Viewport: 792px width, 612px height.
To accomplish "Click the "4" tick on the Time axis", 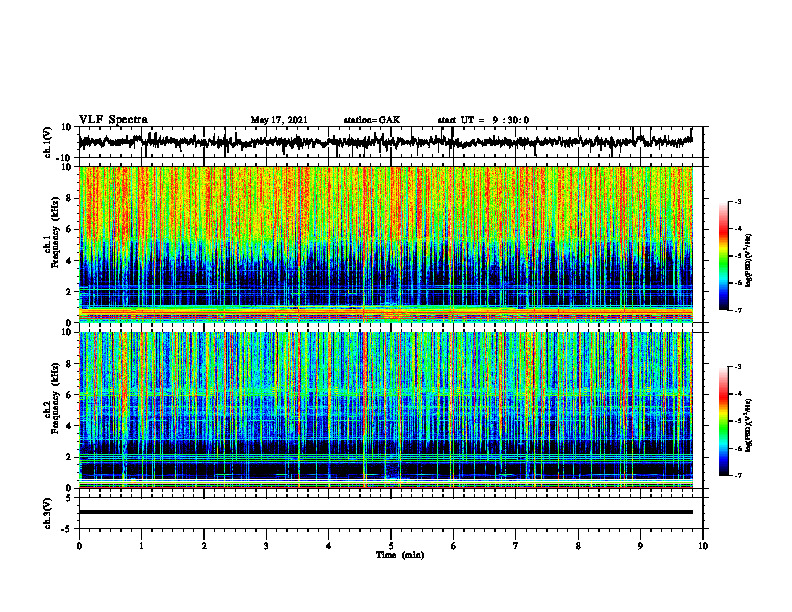I will [x=329, y=546].
